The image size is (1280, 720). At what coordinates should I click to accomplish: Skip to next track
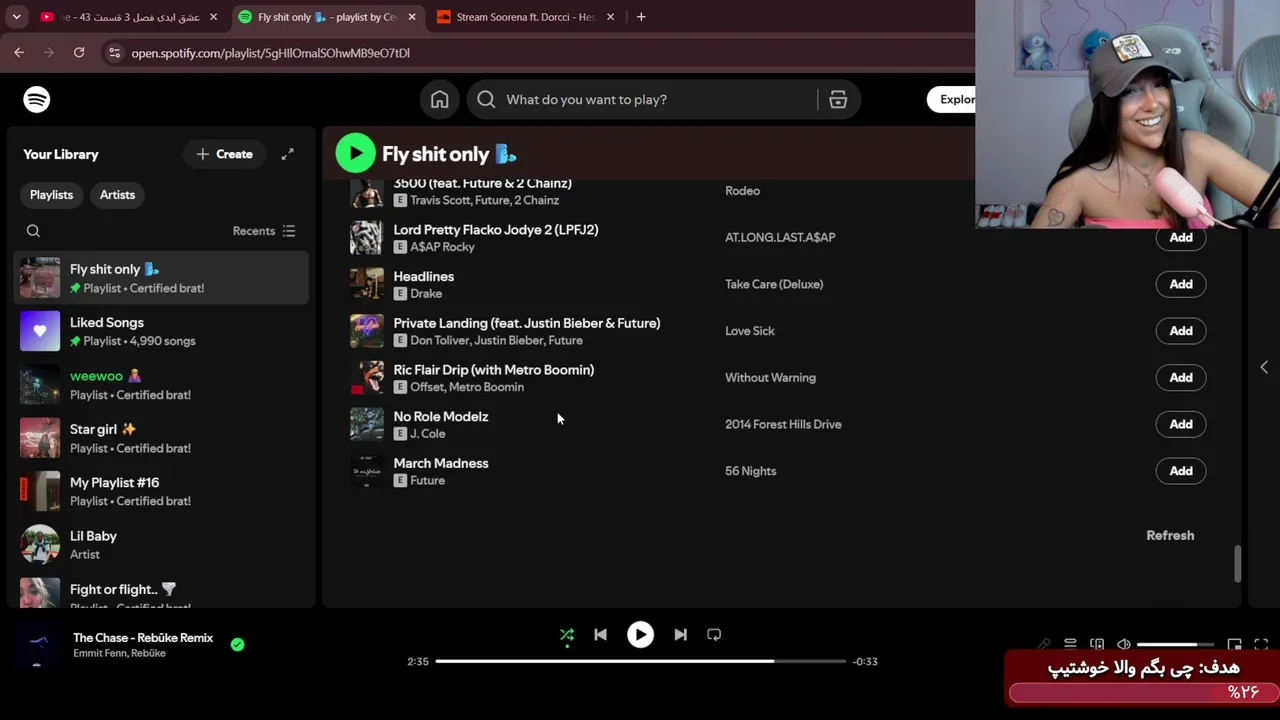pos(680,635)
